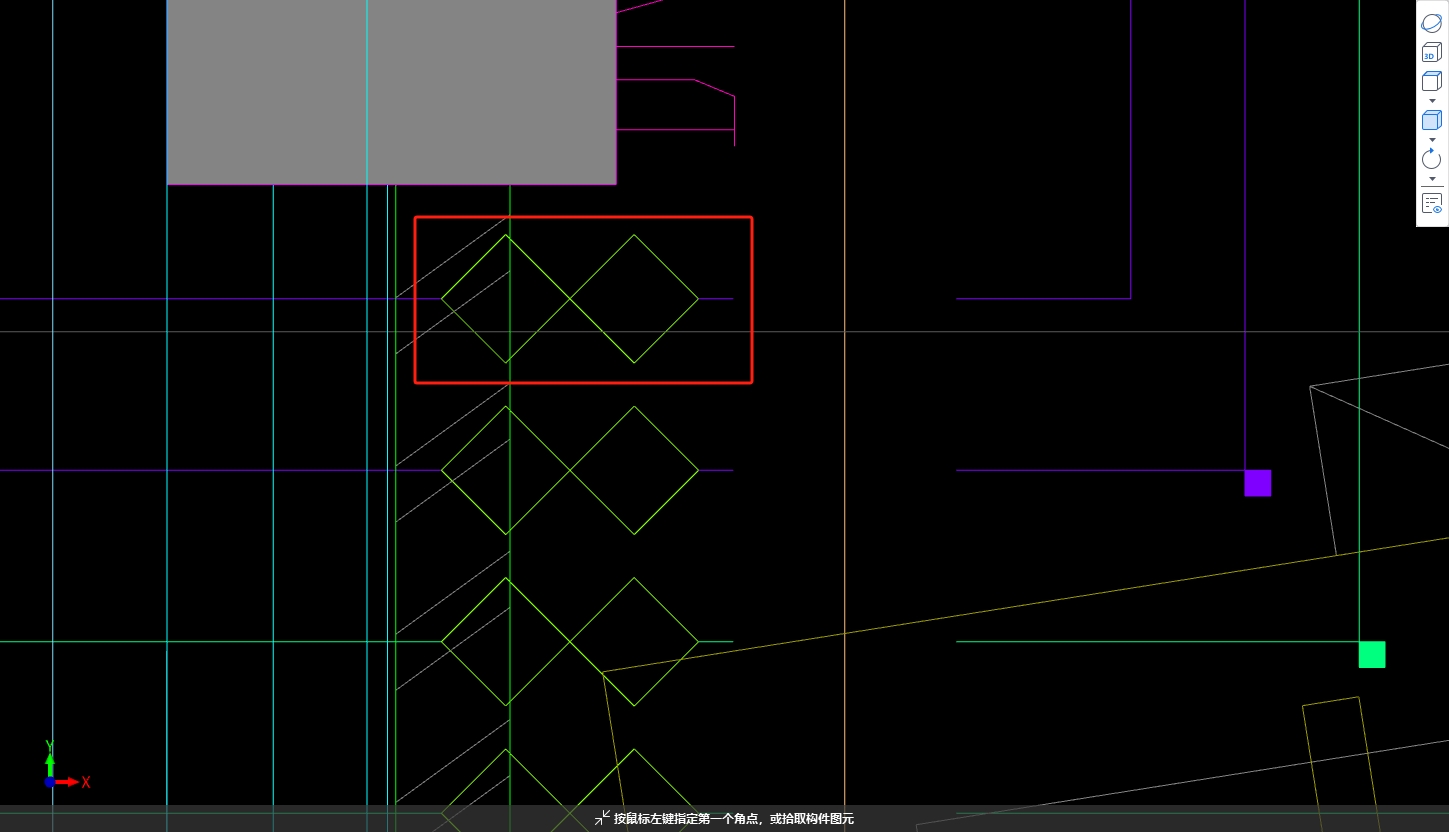
Task: Open dropdown below the rotate view icon
Action: [1432, 178]
